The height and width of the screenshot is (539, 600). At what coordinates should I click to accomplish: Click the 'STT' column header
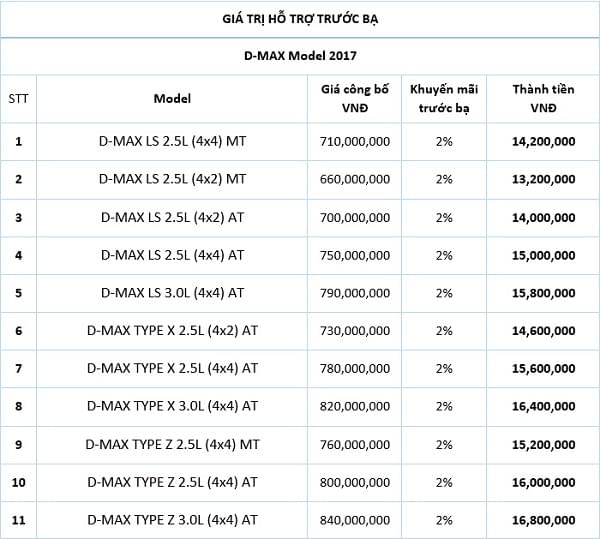click(18, 98)
